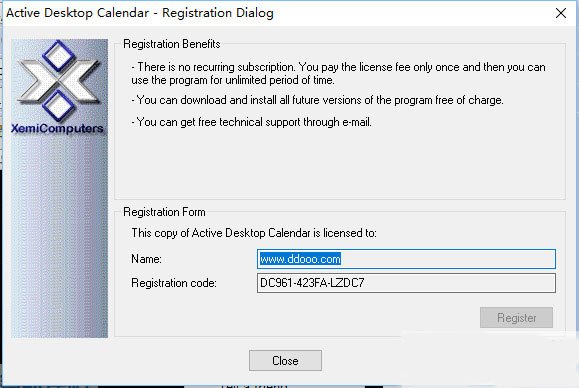The image size is (579, 388).
Task: Click the 'Registration Form' group label
Action: [164, 212]
